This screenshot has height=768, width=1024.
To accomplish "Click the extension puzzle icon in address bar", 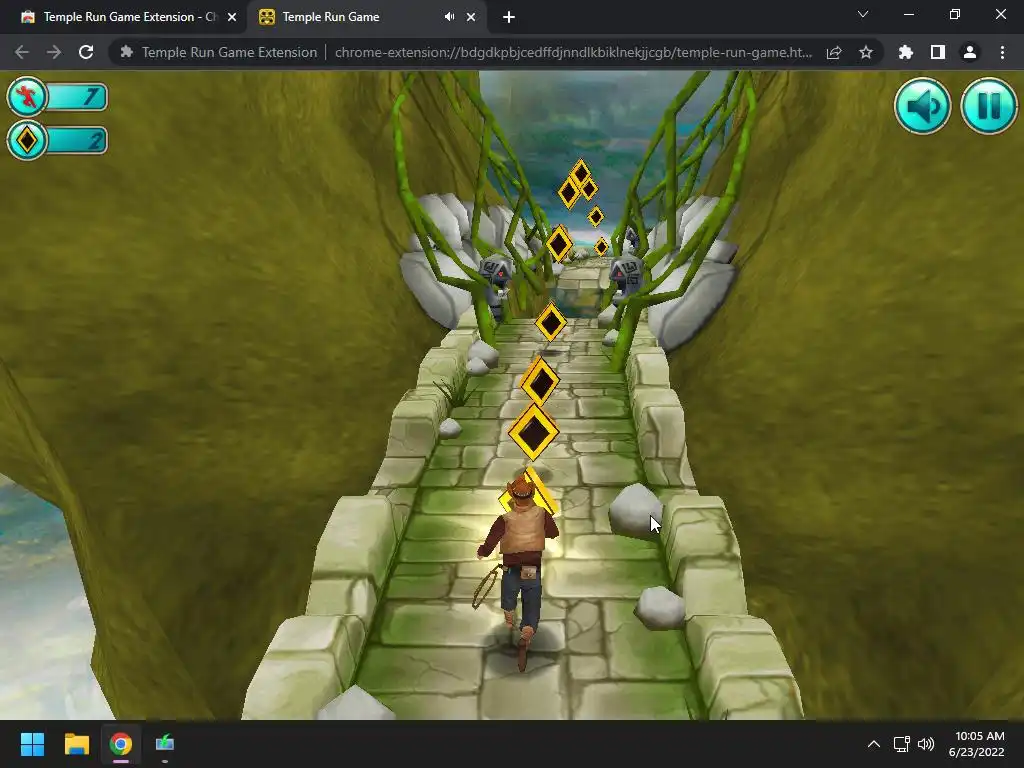I will [x=127, y=52].
